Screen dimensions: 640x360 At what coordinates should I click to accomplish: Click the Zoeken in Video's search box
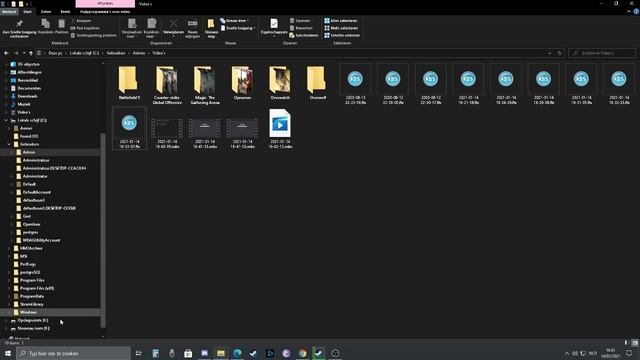pyautogui.click(x=602, y=53)
